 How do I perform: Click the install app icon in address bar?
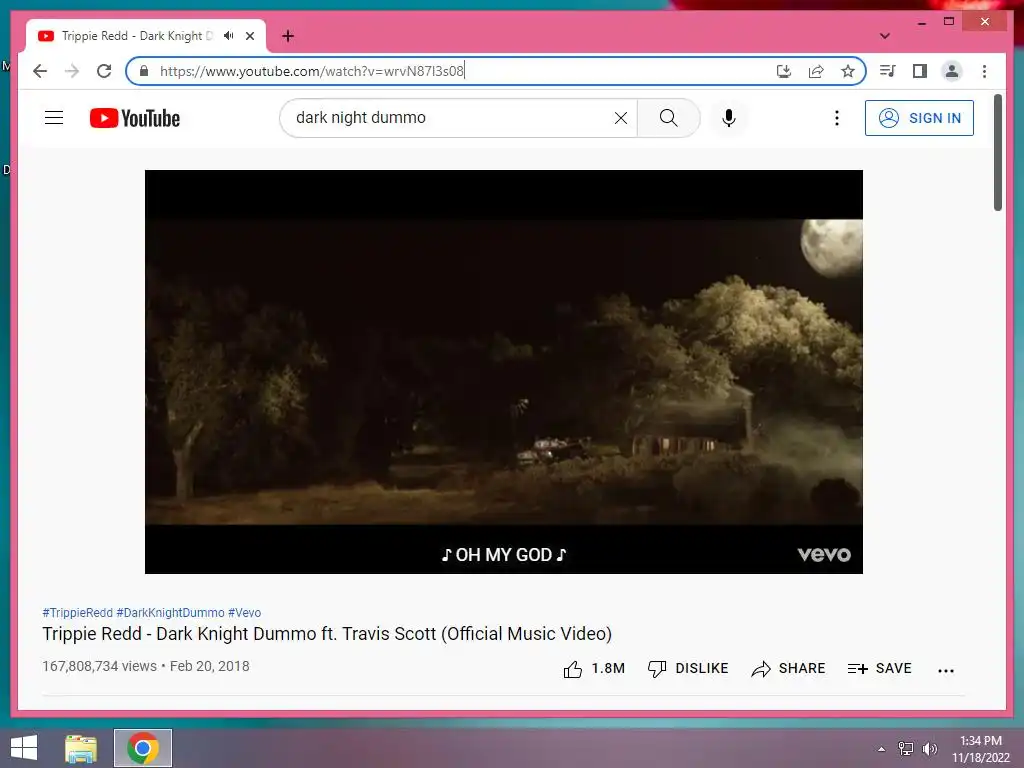click(784, 71)
